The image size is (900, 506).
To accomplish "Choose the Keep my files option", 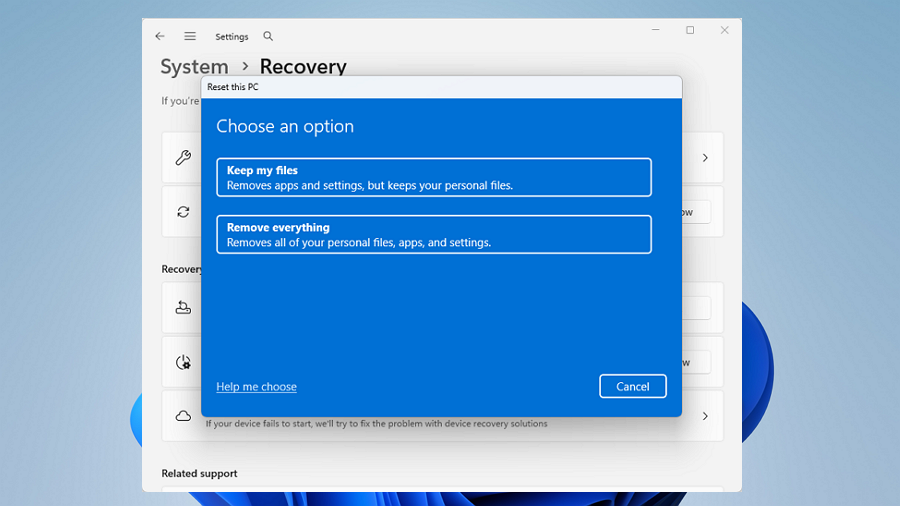I will pyautogui.click(x=433, y=178).
